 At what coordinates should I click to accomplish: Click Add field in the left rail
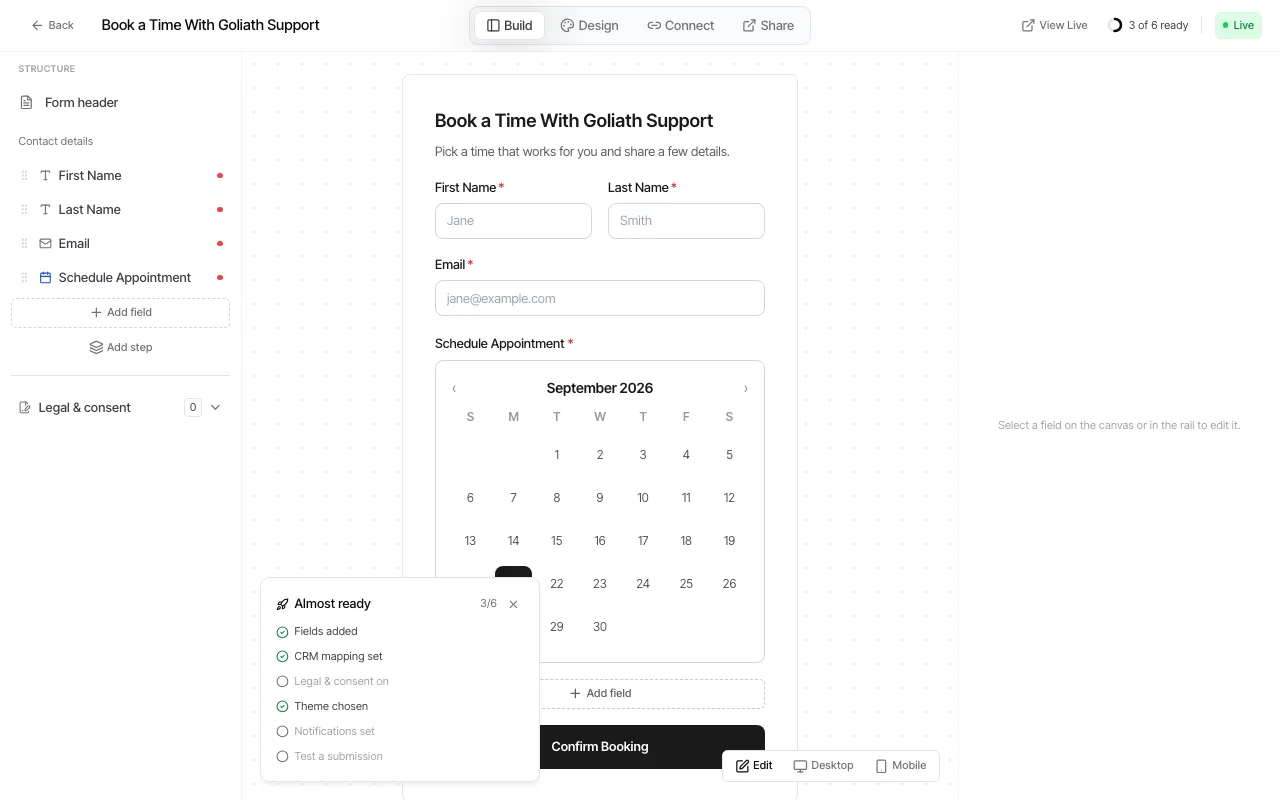coord(120,312)
